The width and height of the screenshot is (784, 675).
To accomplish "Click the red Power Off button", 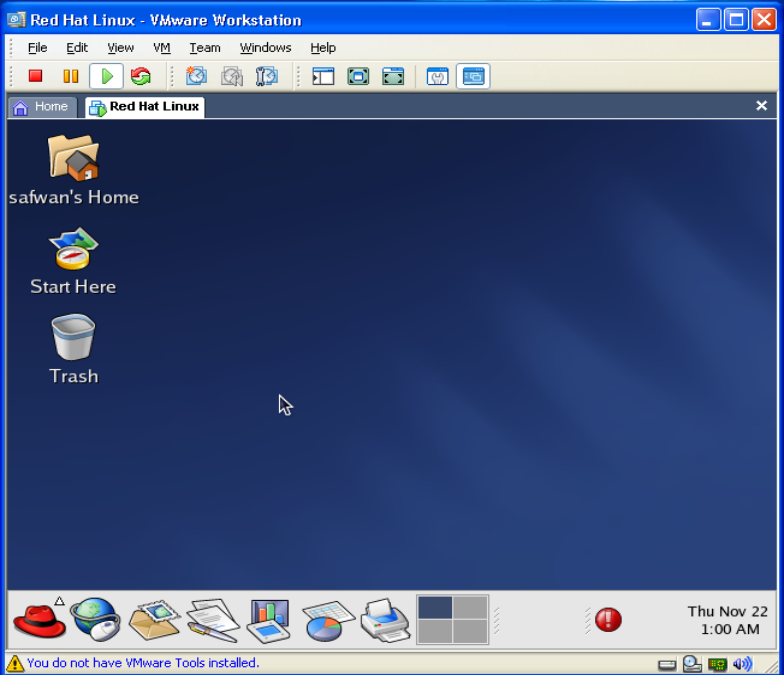I will coord(36,76).
